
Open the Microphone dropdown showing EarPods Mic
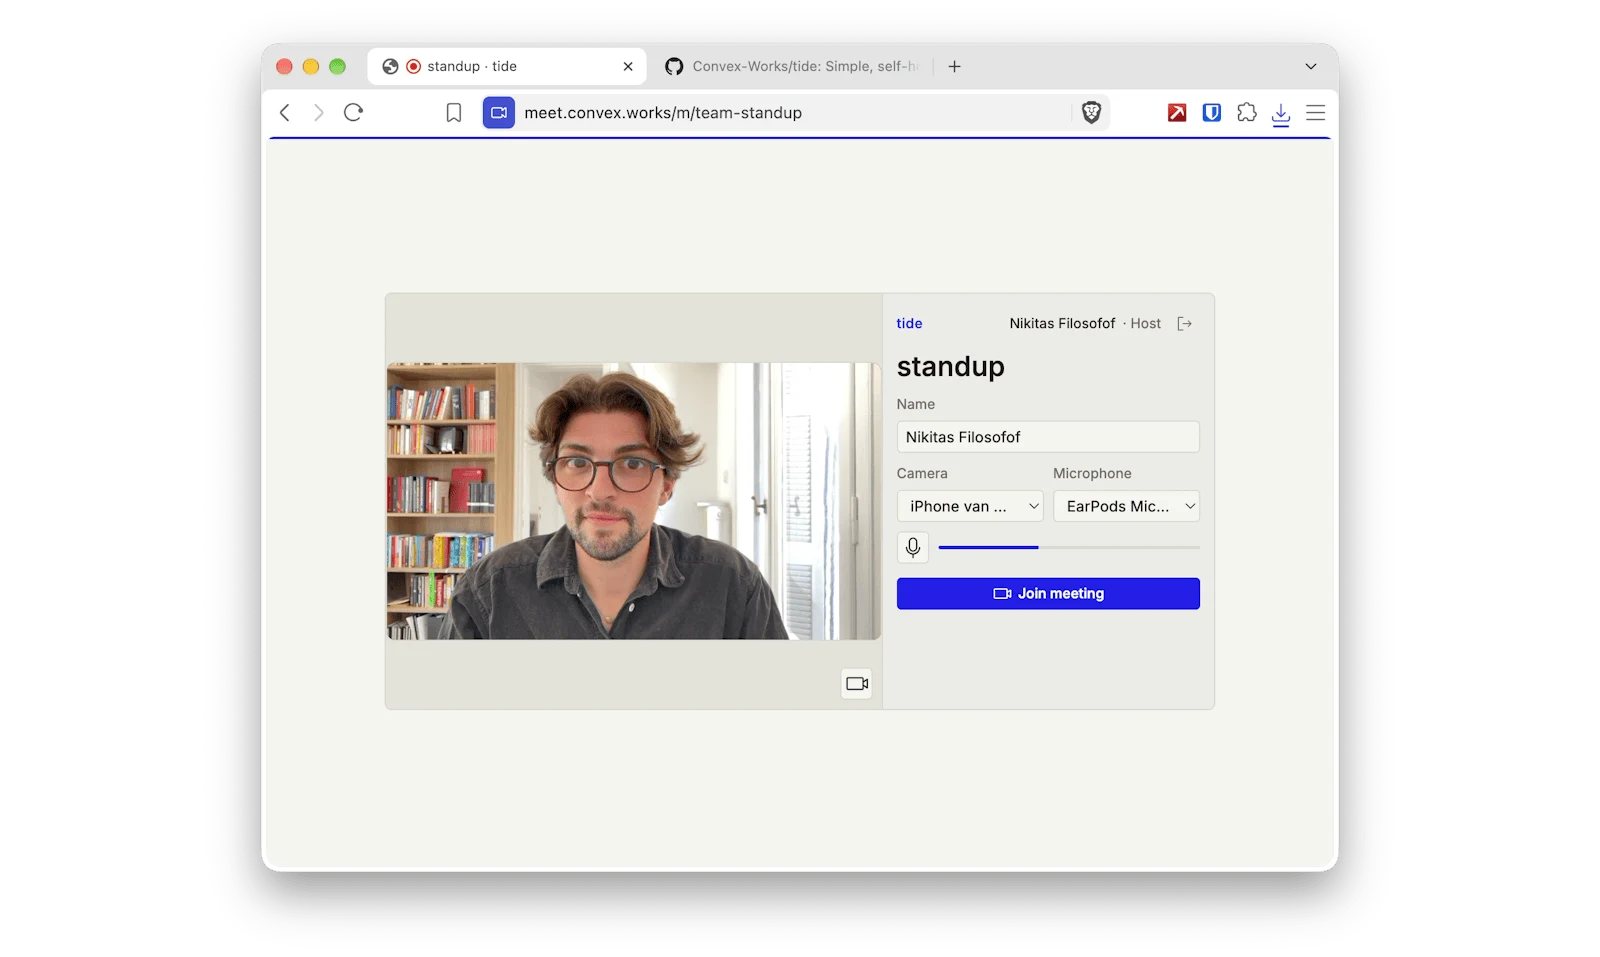(x=1126, y=506)
